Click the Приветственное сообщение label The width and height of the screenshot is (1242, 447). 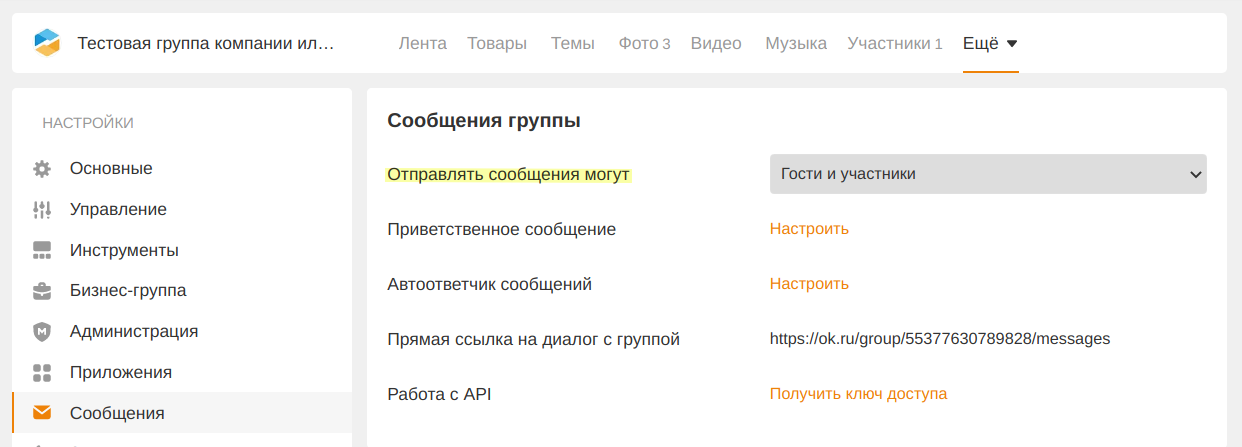501,229
